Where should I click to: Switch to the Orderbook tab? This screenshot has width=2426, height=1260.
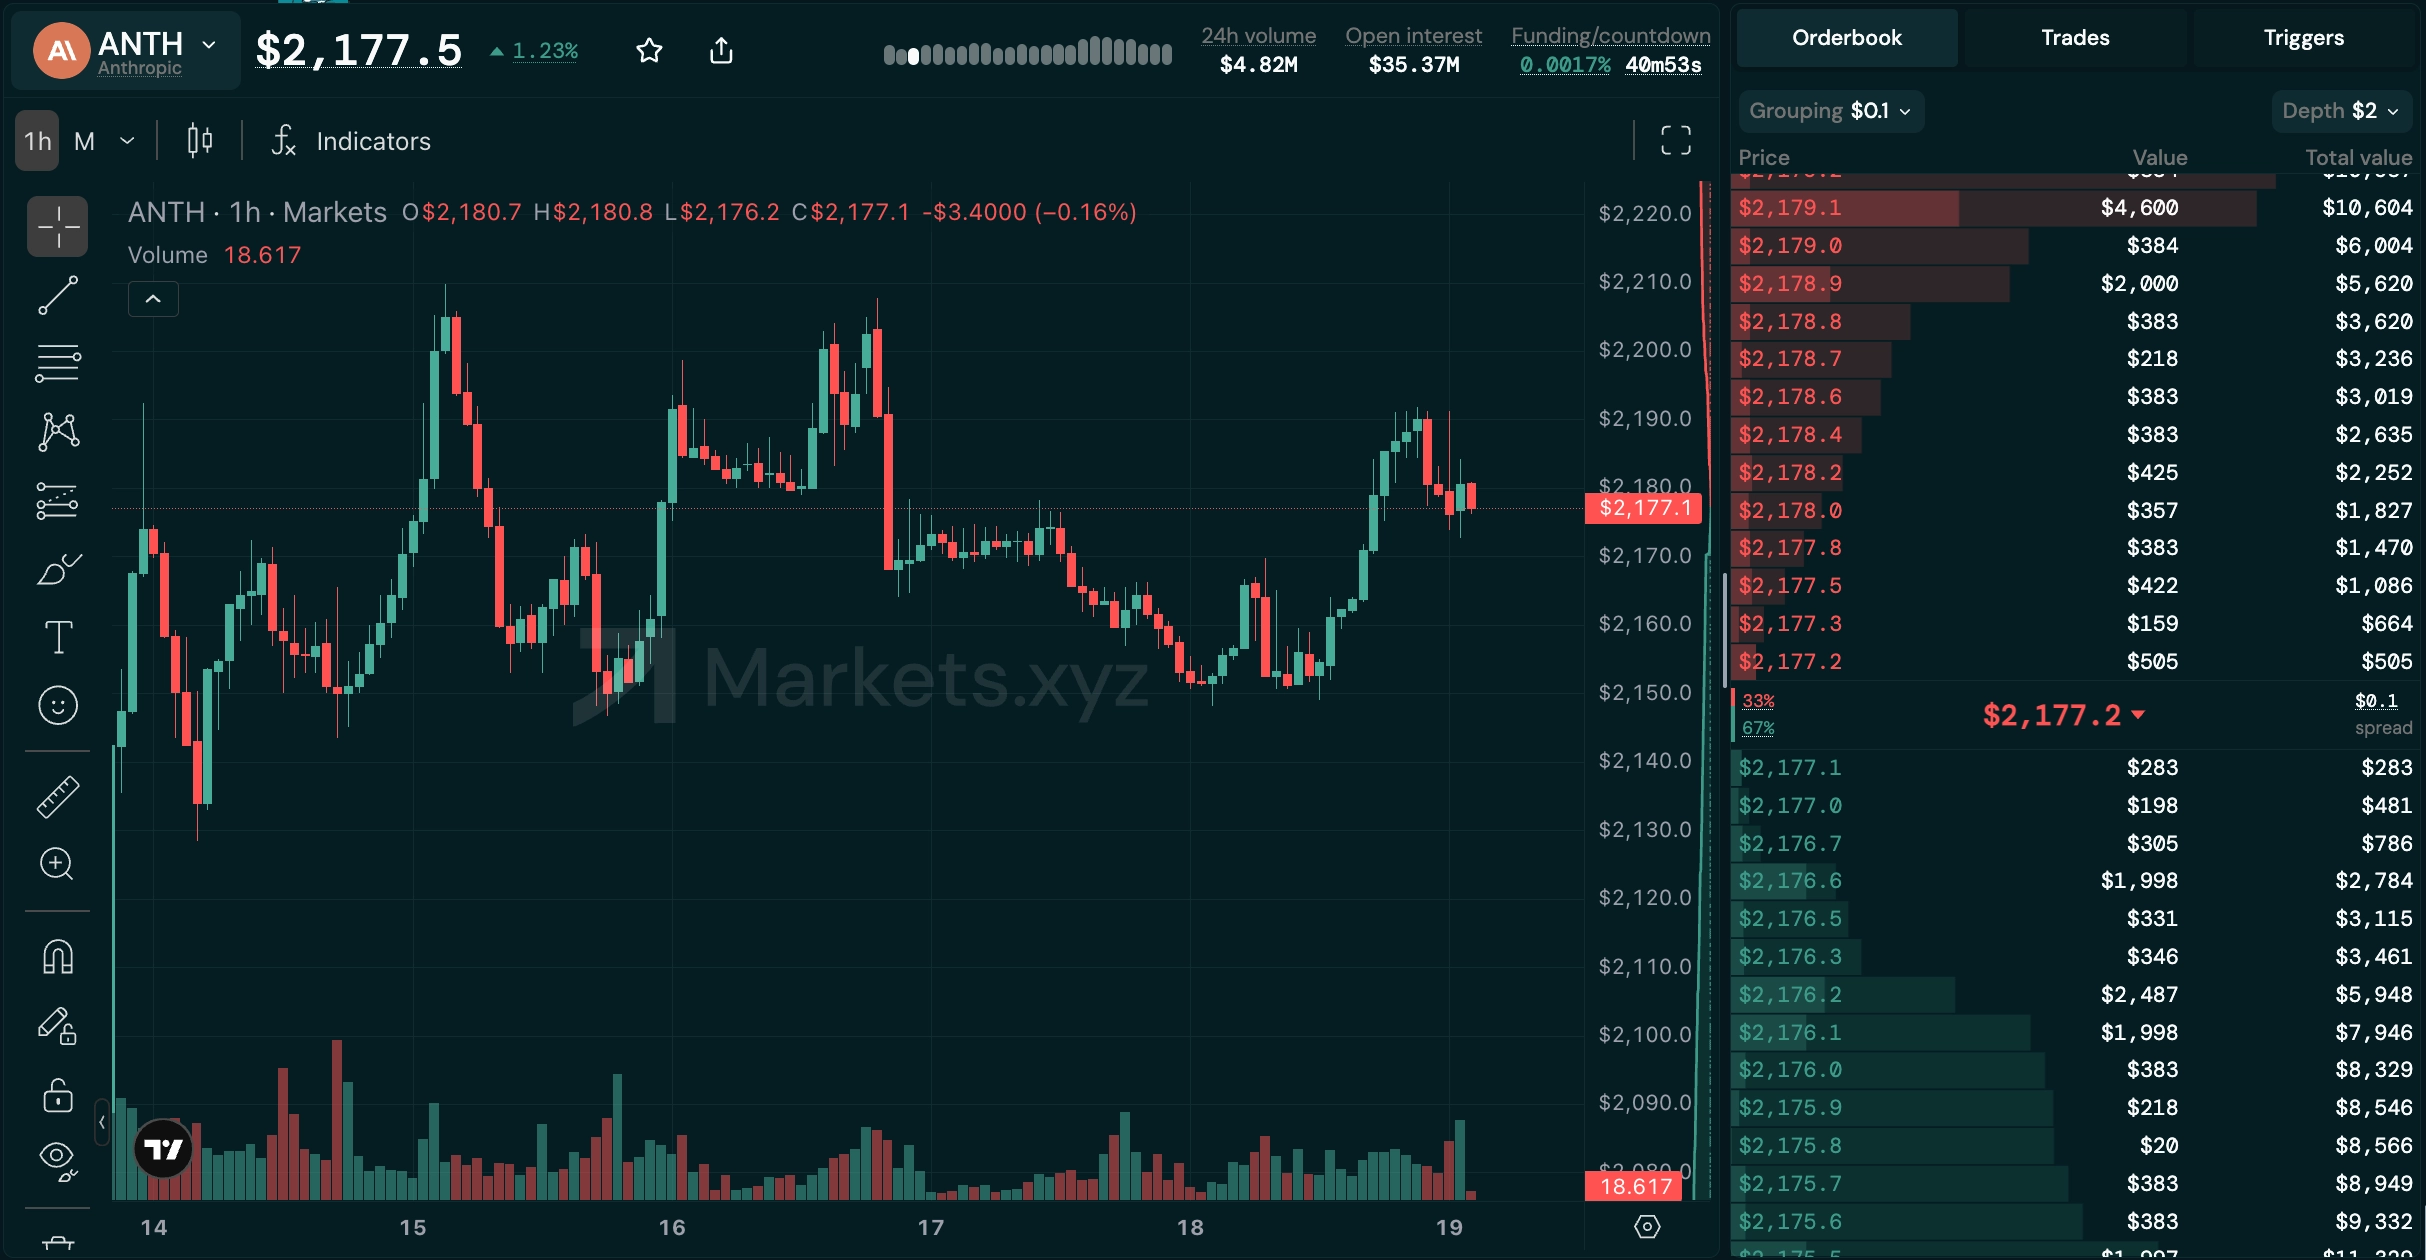[x=1846, y=38]
